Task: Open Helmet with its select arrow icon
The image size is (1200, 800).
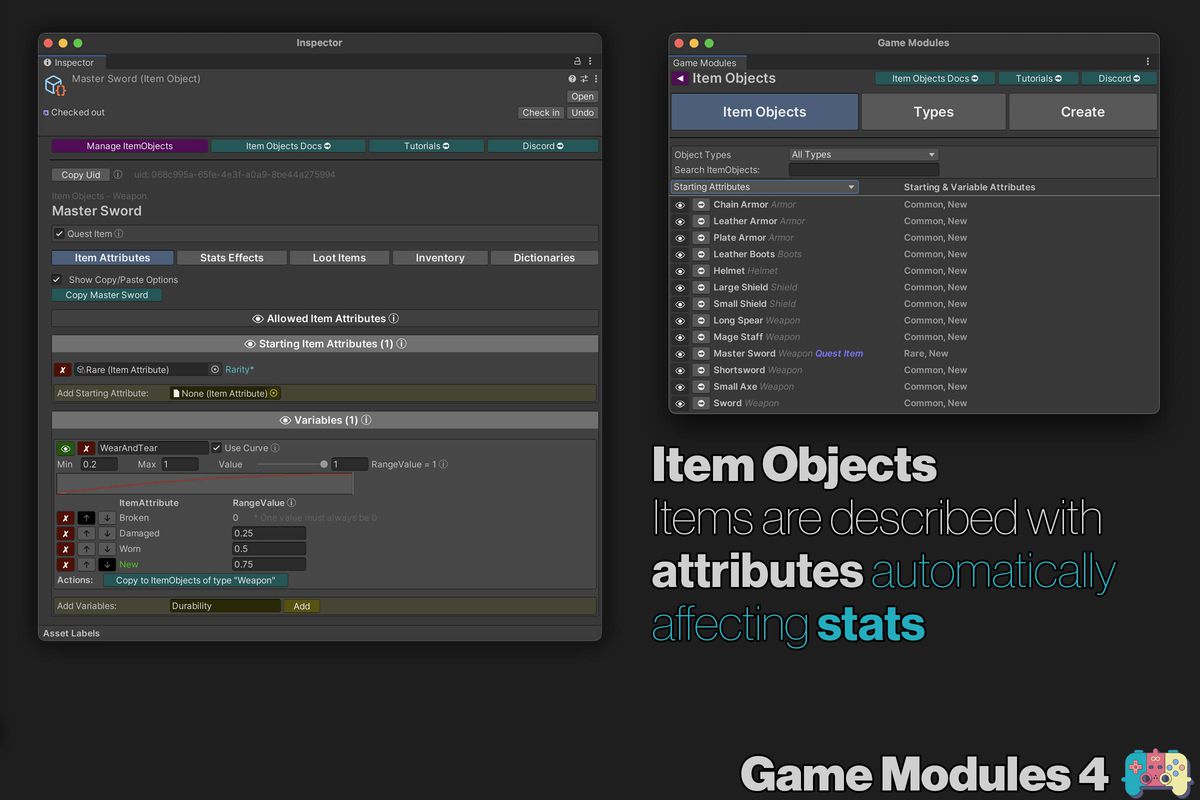Action: coord(701,271)
